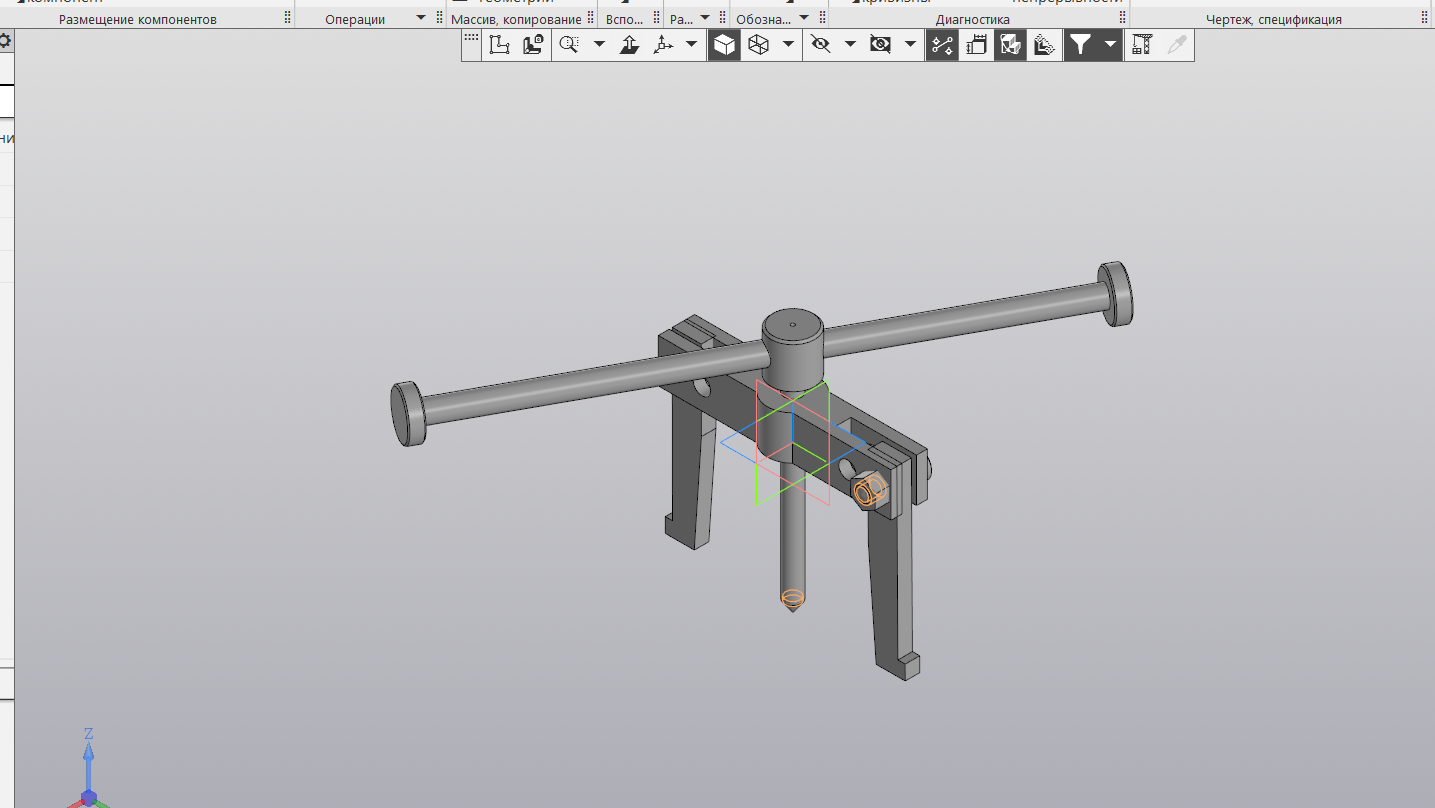Expand the Ра... group dropdown arrow
Screen dimensions: 1435x808
(705, 18)
